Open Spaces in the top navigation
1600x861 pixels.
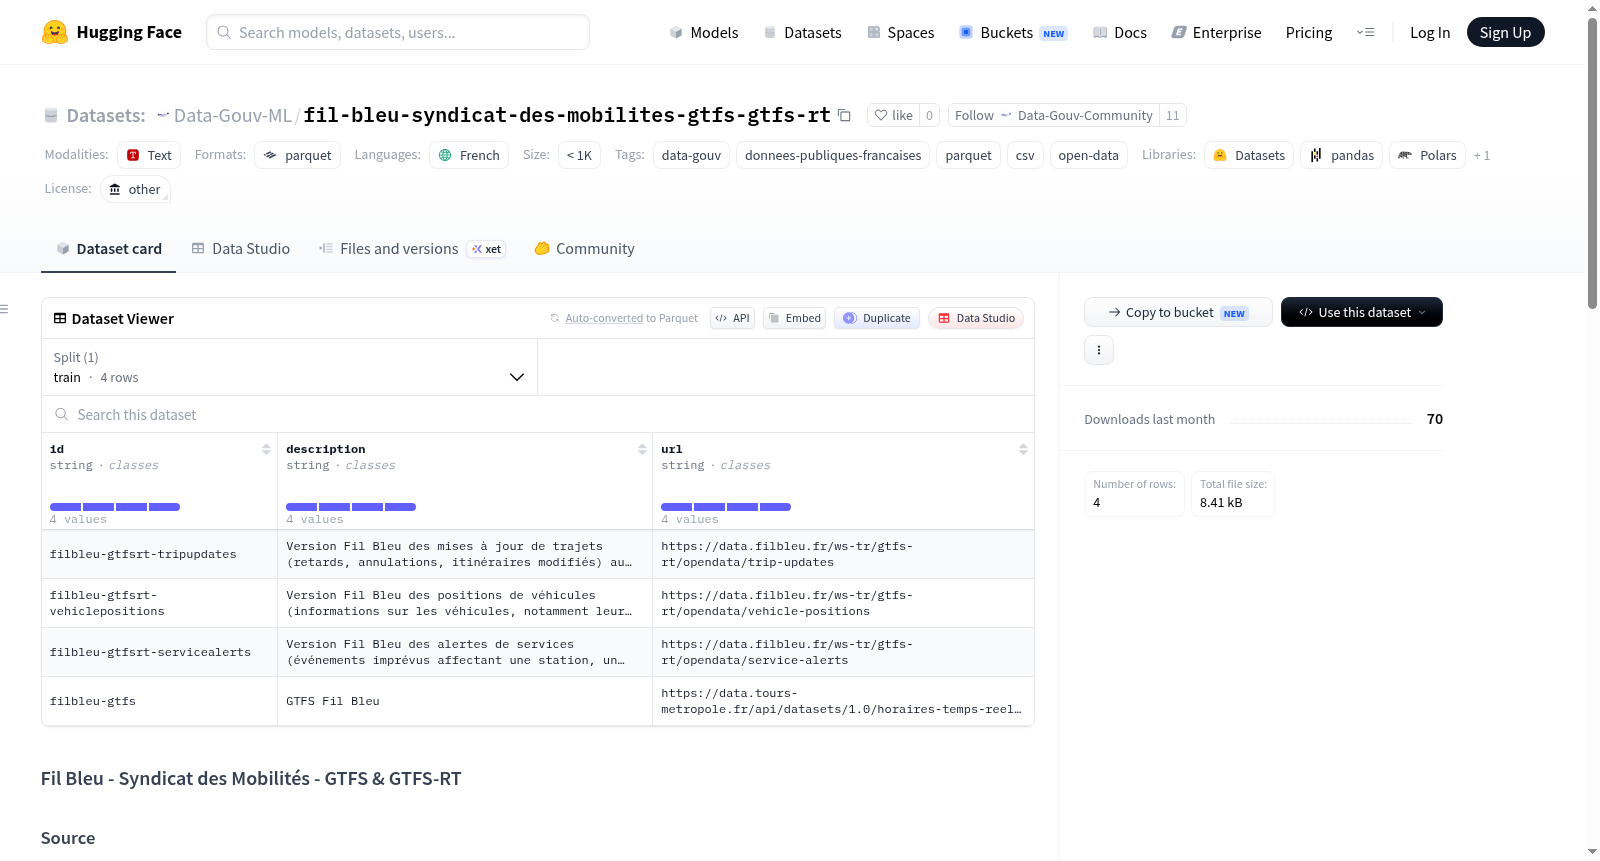pos(900,32)
